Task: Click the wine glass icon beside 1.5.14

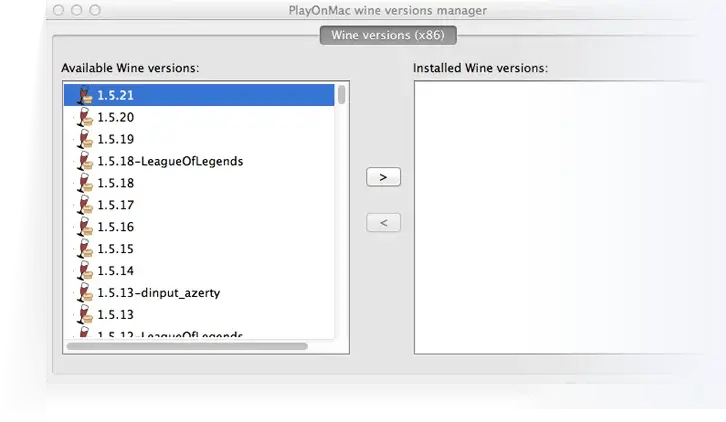Action: [85, 271]
